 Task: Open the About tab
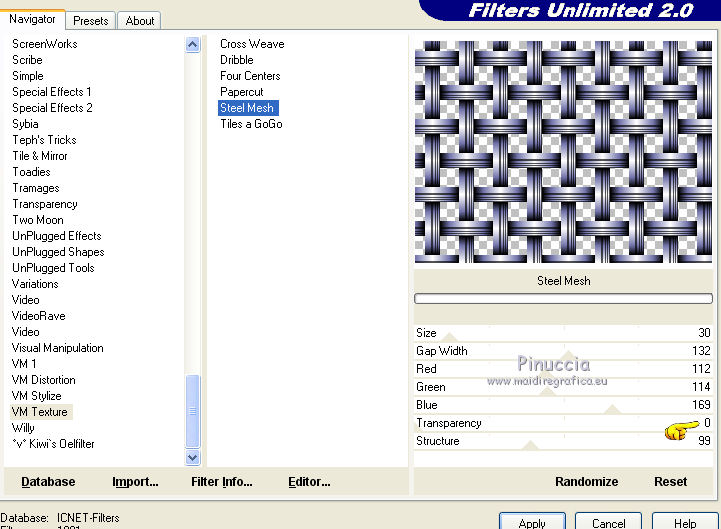140,21
